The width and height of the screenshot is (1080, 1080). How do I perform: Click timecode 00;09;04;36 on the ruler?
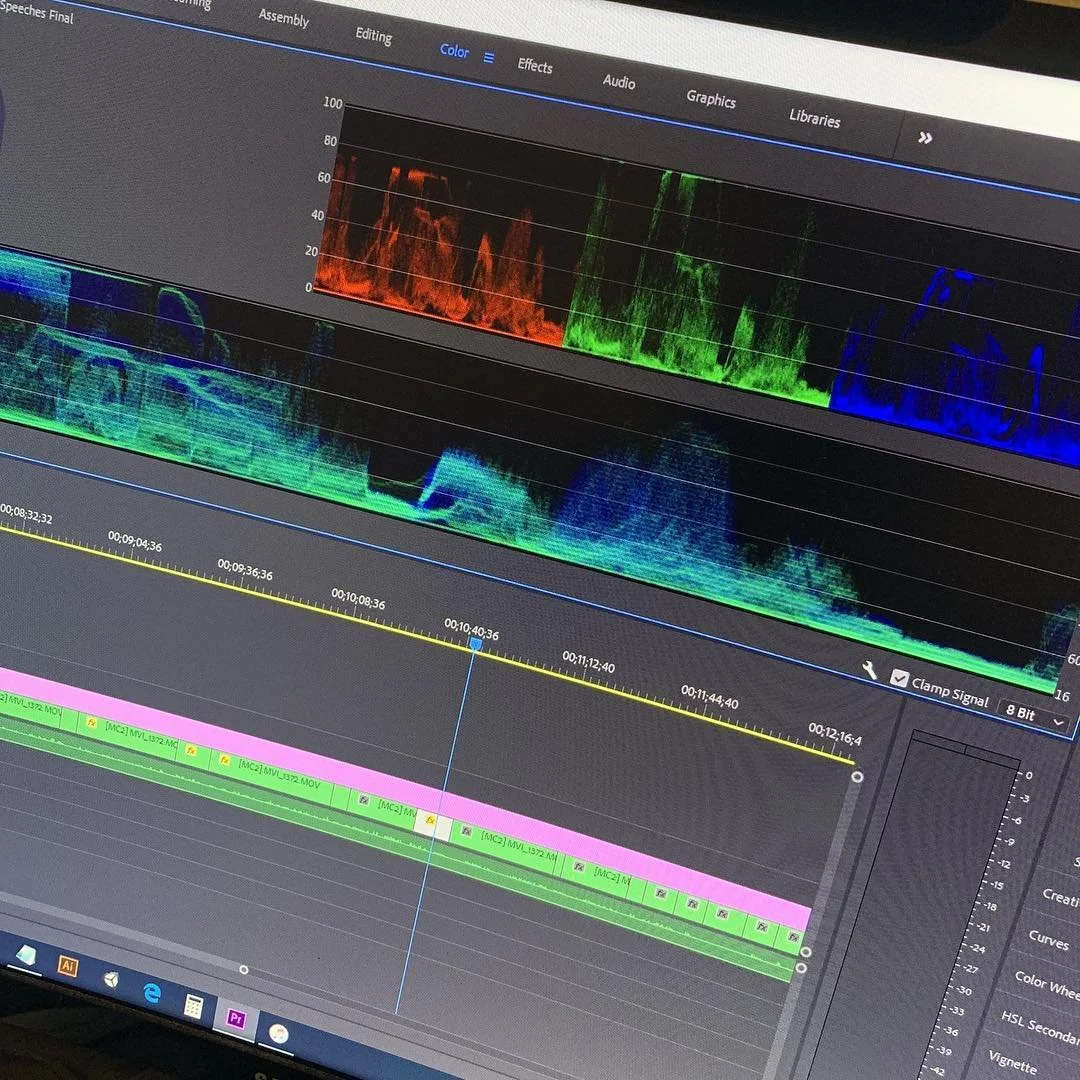tap(135, 541)
